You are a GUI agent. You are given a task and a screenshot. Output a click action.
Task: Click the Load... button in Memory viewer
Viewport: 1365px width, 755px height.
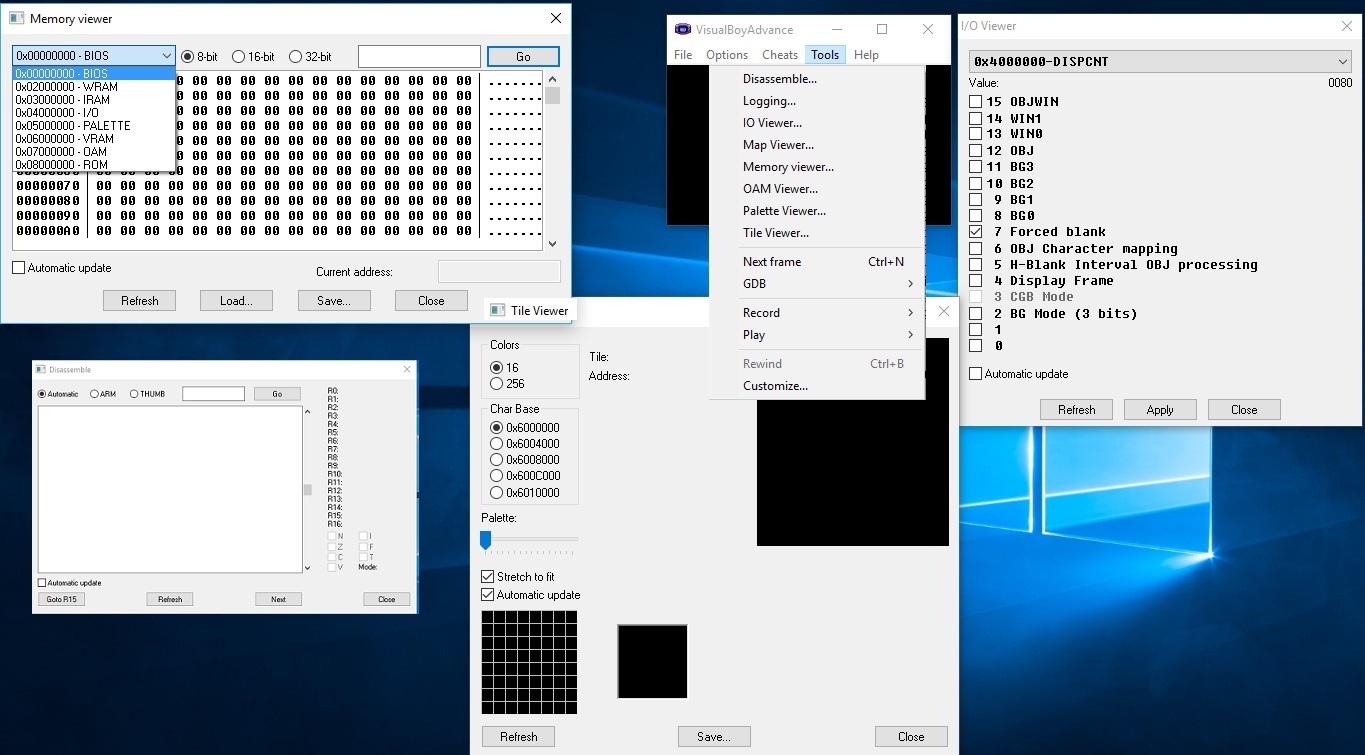[x=236, y=301]
